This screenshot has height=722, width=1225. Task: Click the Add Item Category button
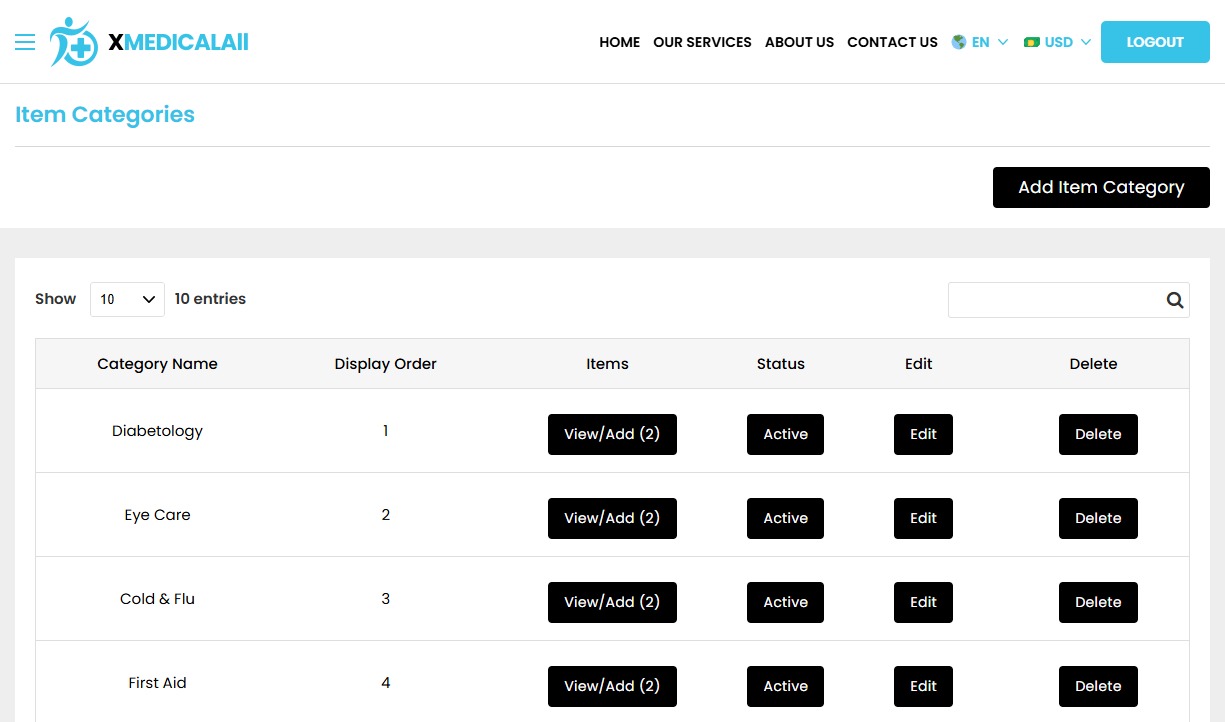coord(1101,187)
